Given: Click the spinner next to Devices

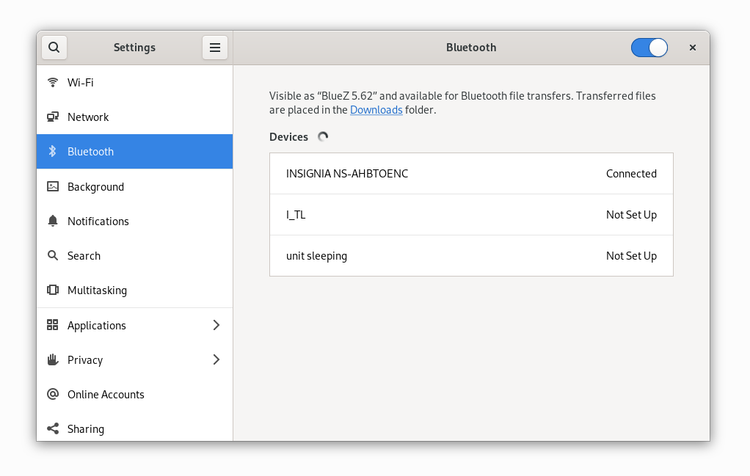Looking at the screenshot, I should point(323,137).
